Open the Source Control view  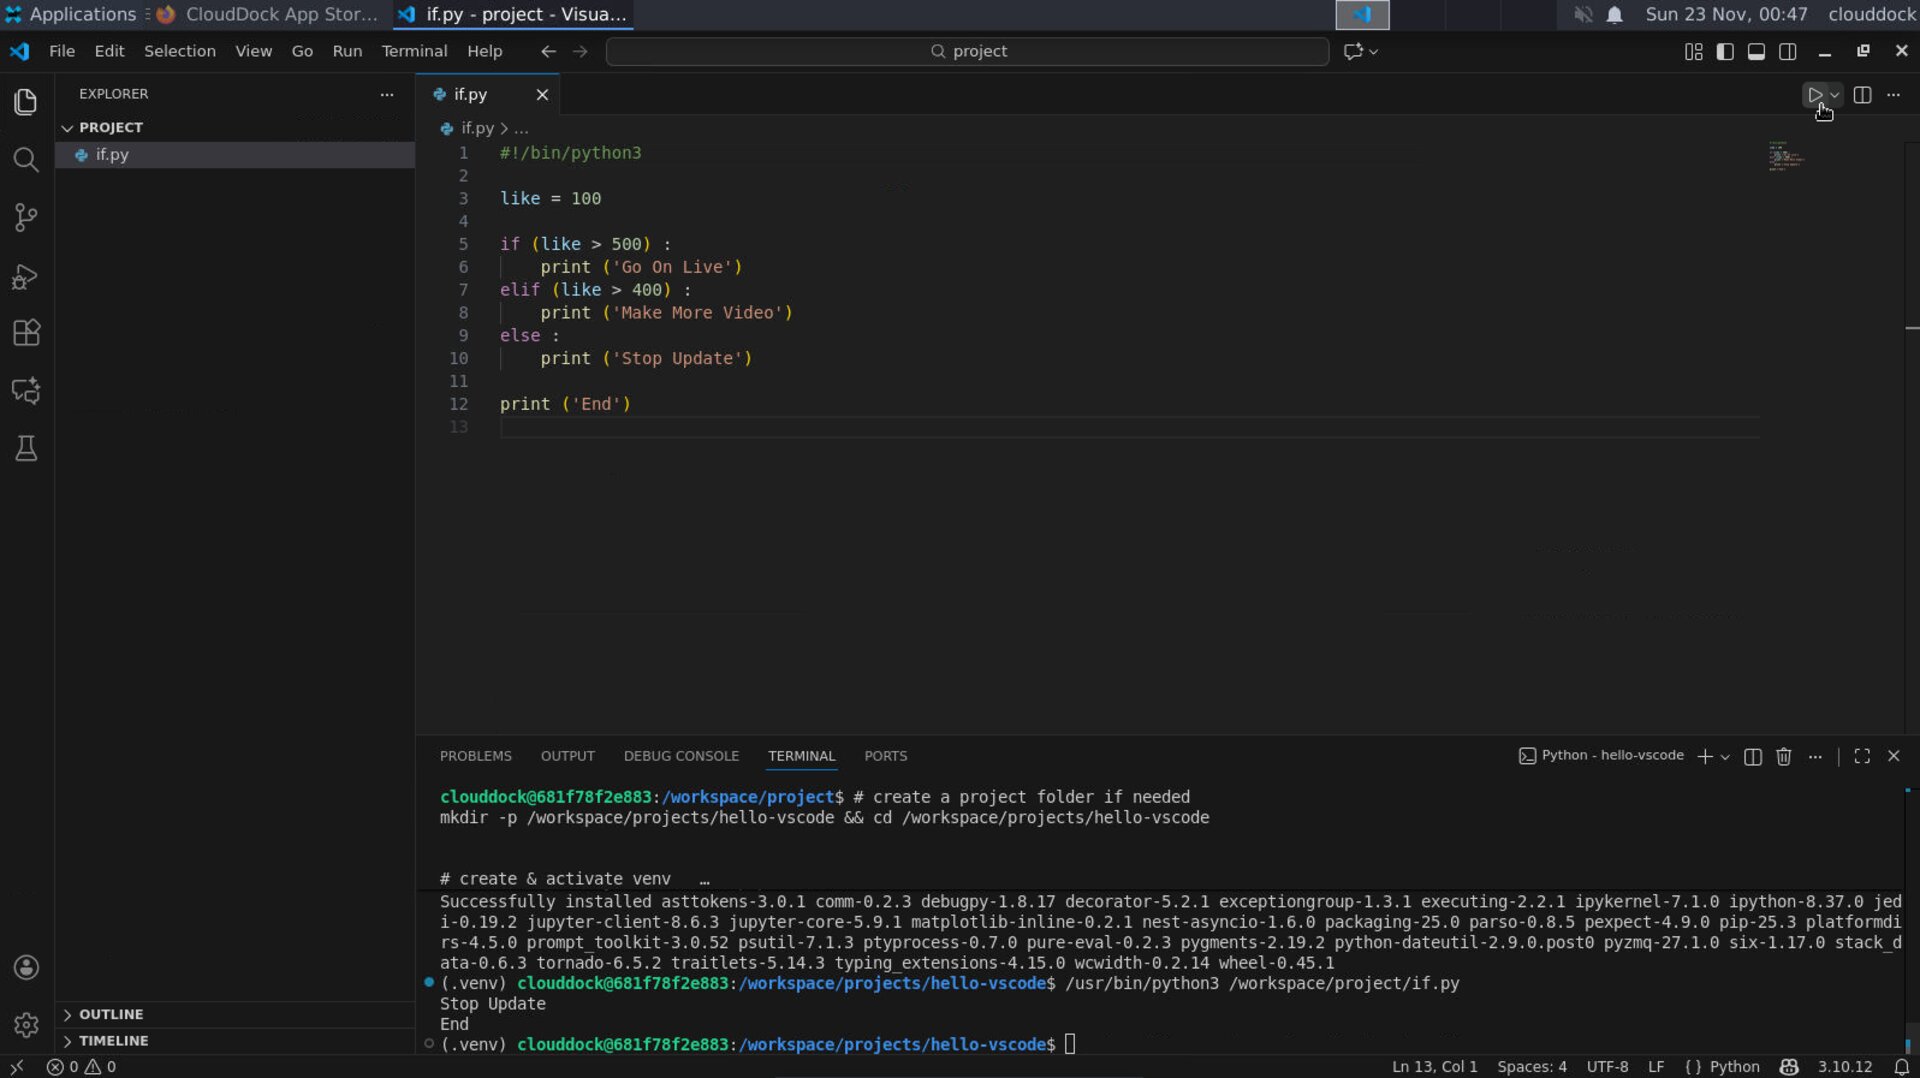coord(25,217)
